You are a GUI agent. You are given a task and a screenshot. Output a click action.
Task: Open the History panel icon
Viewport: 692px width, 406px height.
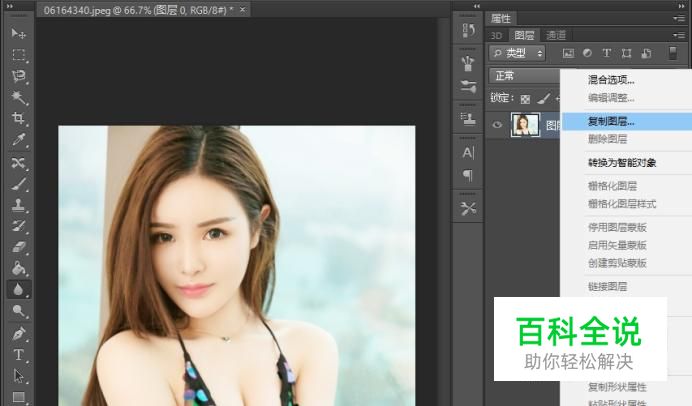(468, 30)
